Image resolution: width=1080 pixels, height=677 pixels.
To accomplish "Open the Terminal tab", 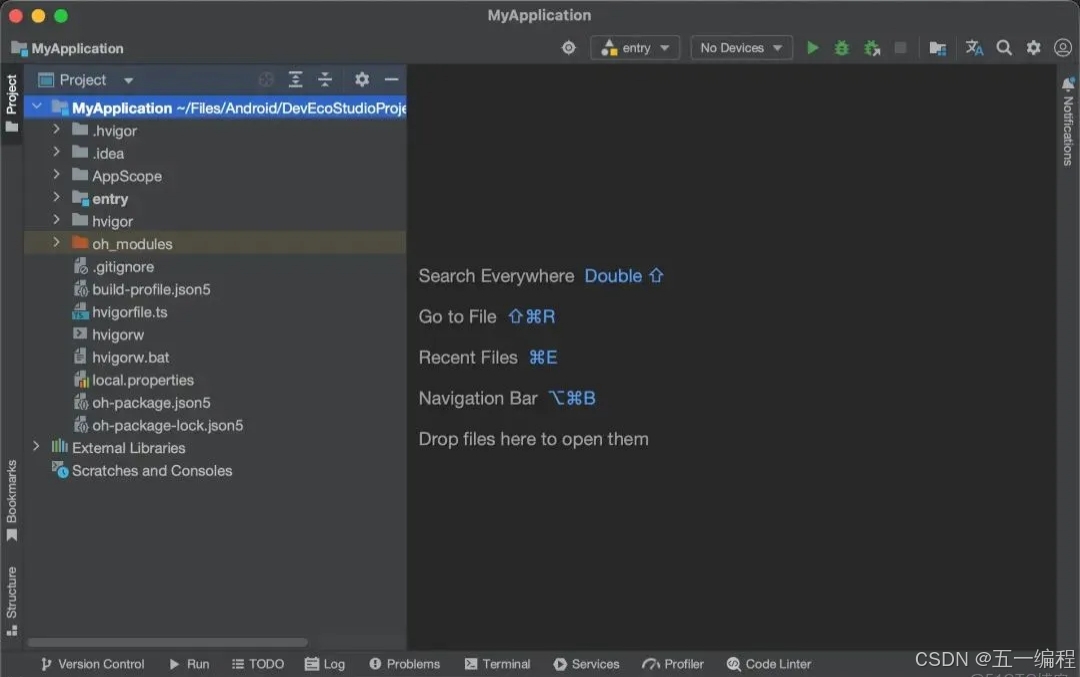I will pos(497,664).
